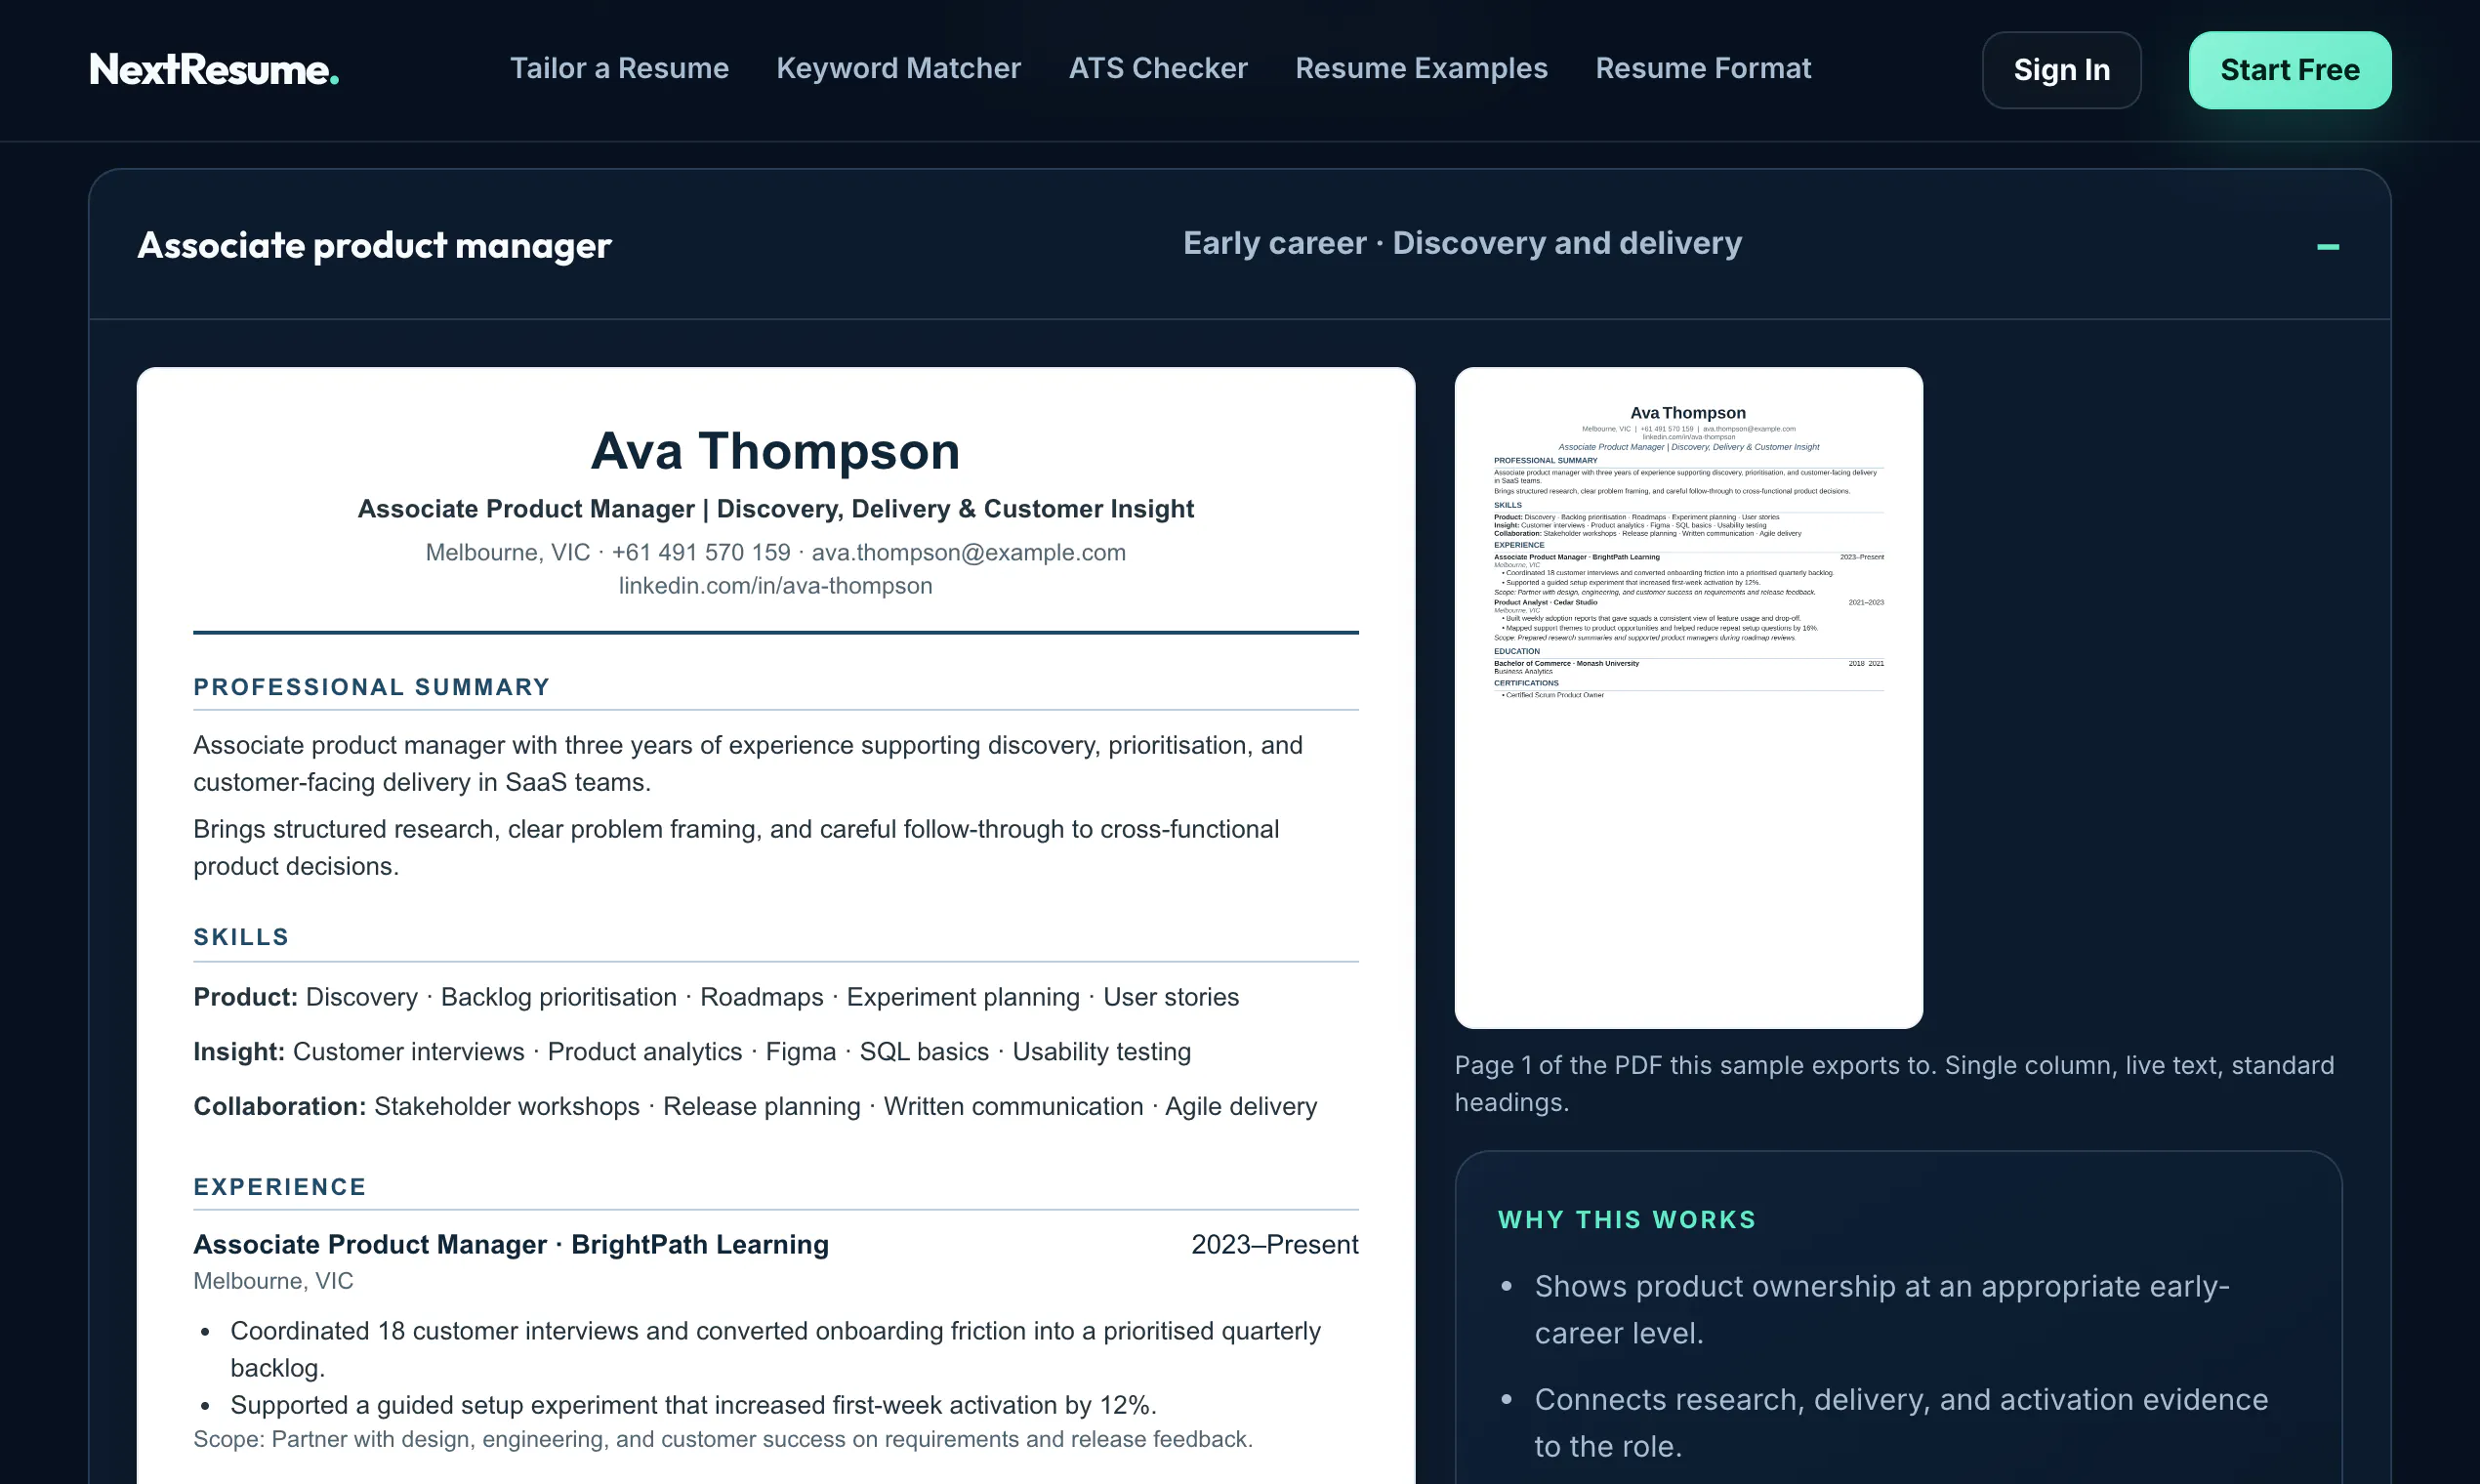
Task: Open Resume Examples
Action: pyautogui.click(x=1421, y=68)
